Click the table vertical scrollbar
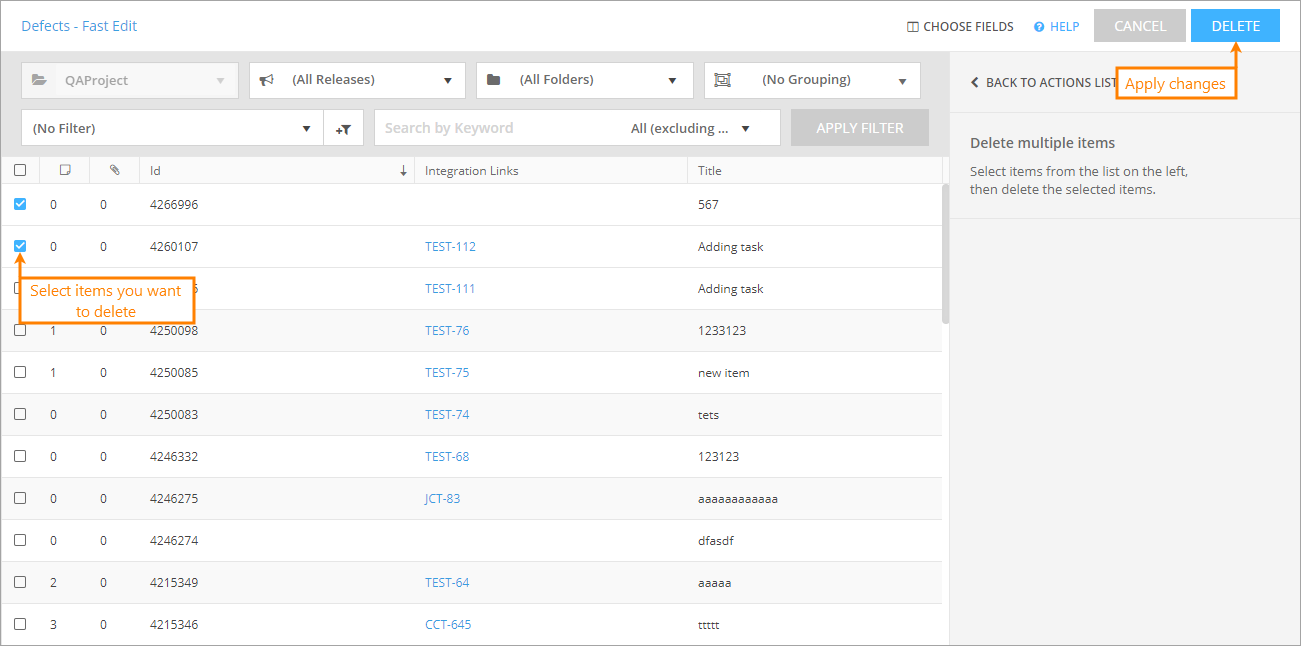Screen dimensions: 1301x646 (x=945, y=255)
